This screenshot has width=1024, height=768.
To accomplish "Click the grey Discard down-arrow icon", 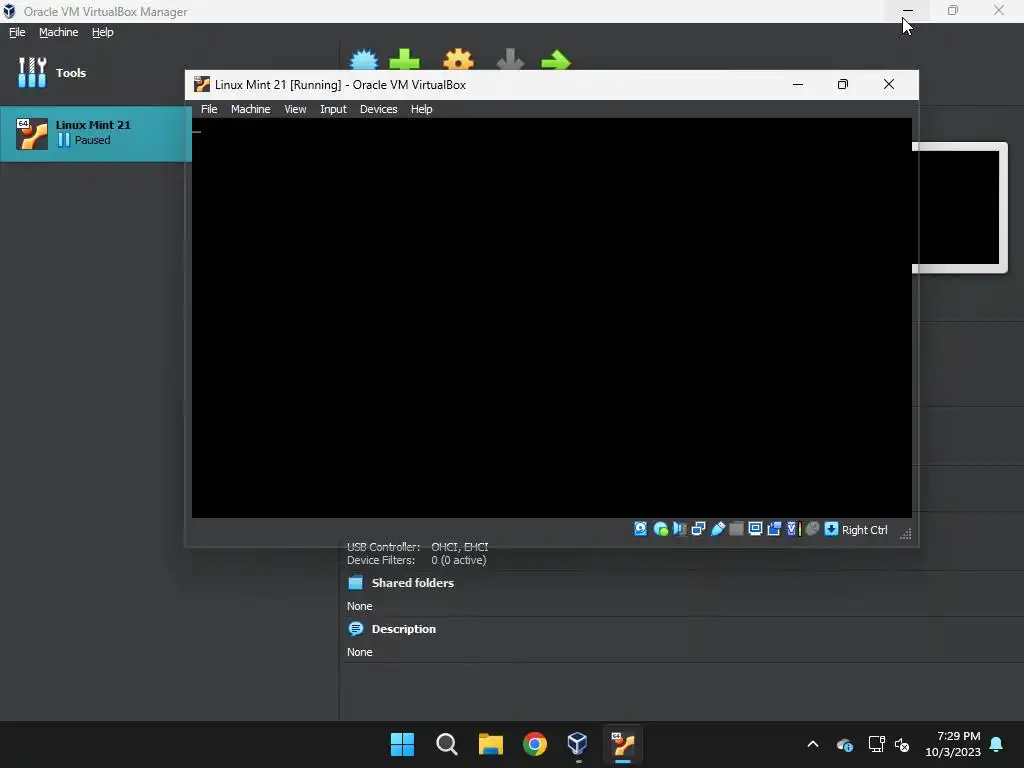I will point(510,59).
